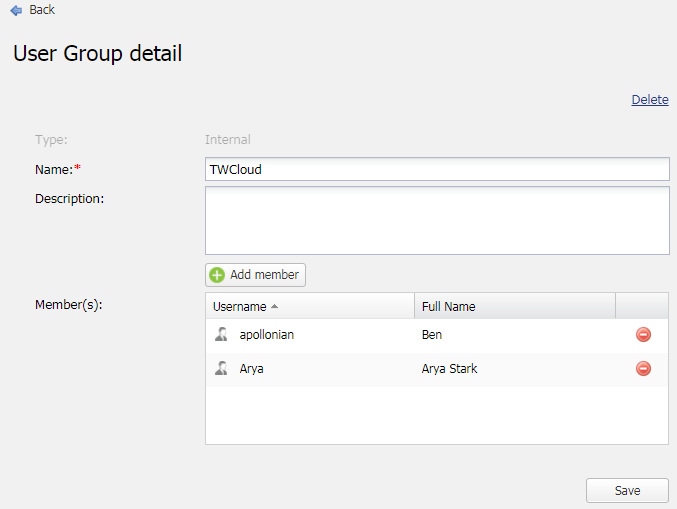677x509 pixels.
Task: Click the Arya Stark full name cell
Action: pyautogui.click(x=450, y=369)
